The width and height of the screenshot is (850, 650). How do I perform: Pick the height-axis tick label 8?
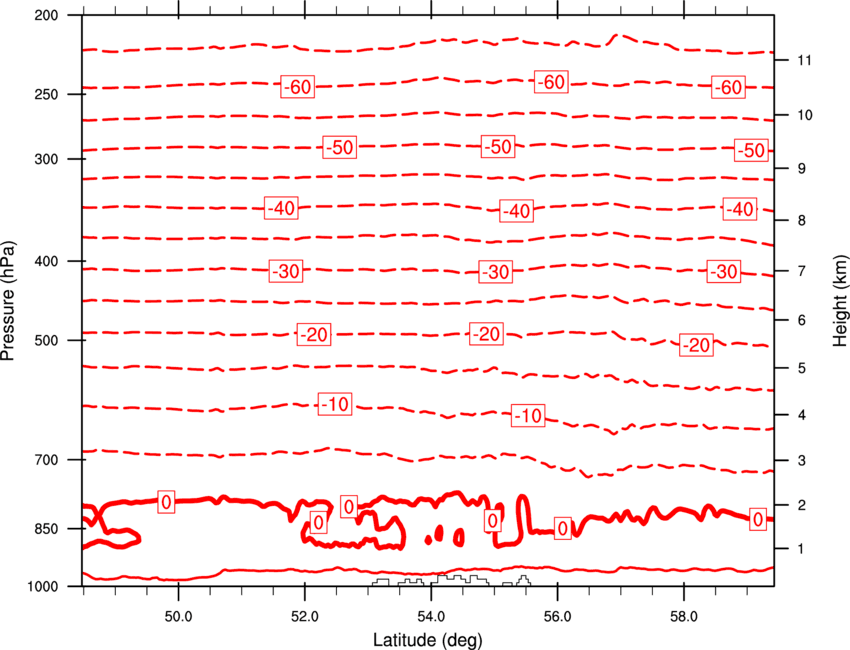801,220
